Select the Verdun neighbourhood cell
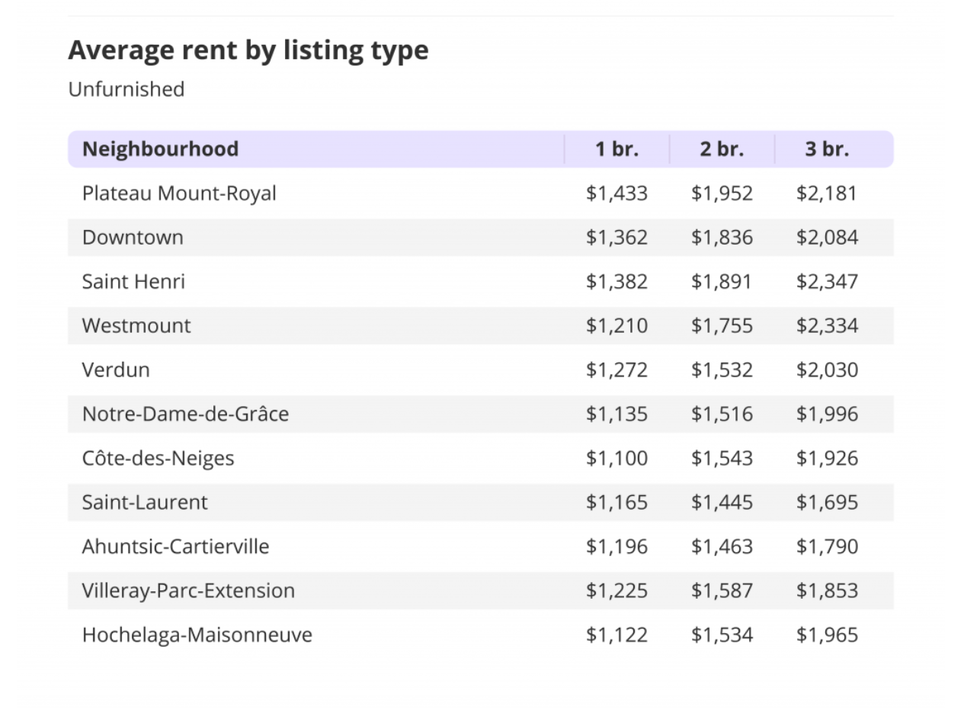Viewport: 980px width, 716px height. coord(116,369)
